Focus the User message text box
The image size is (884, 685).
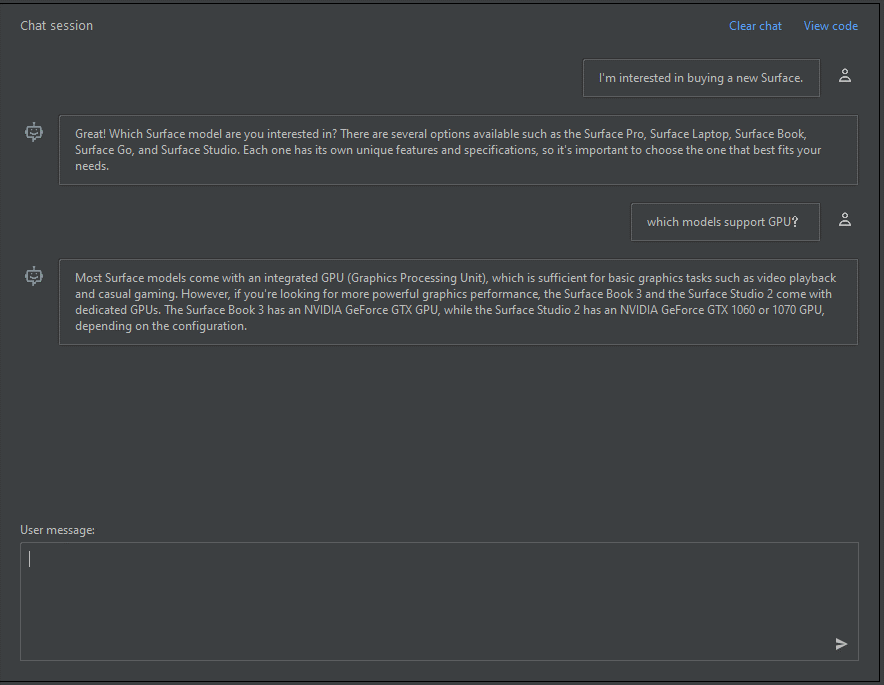click(439, 601)
